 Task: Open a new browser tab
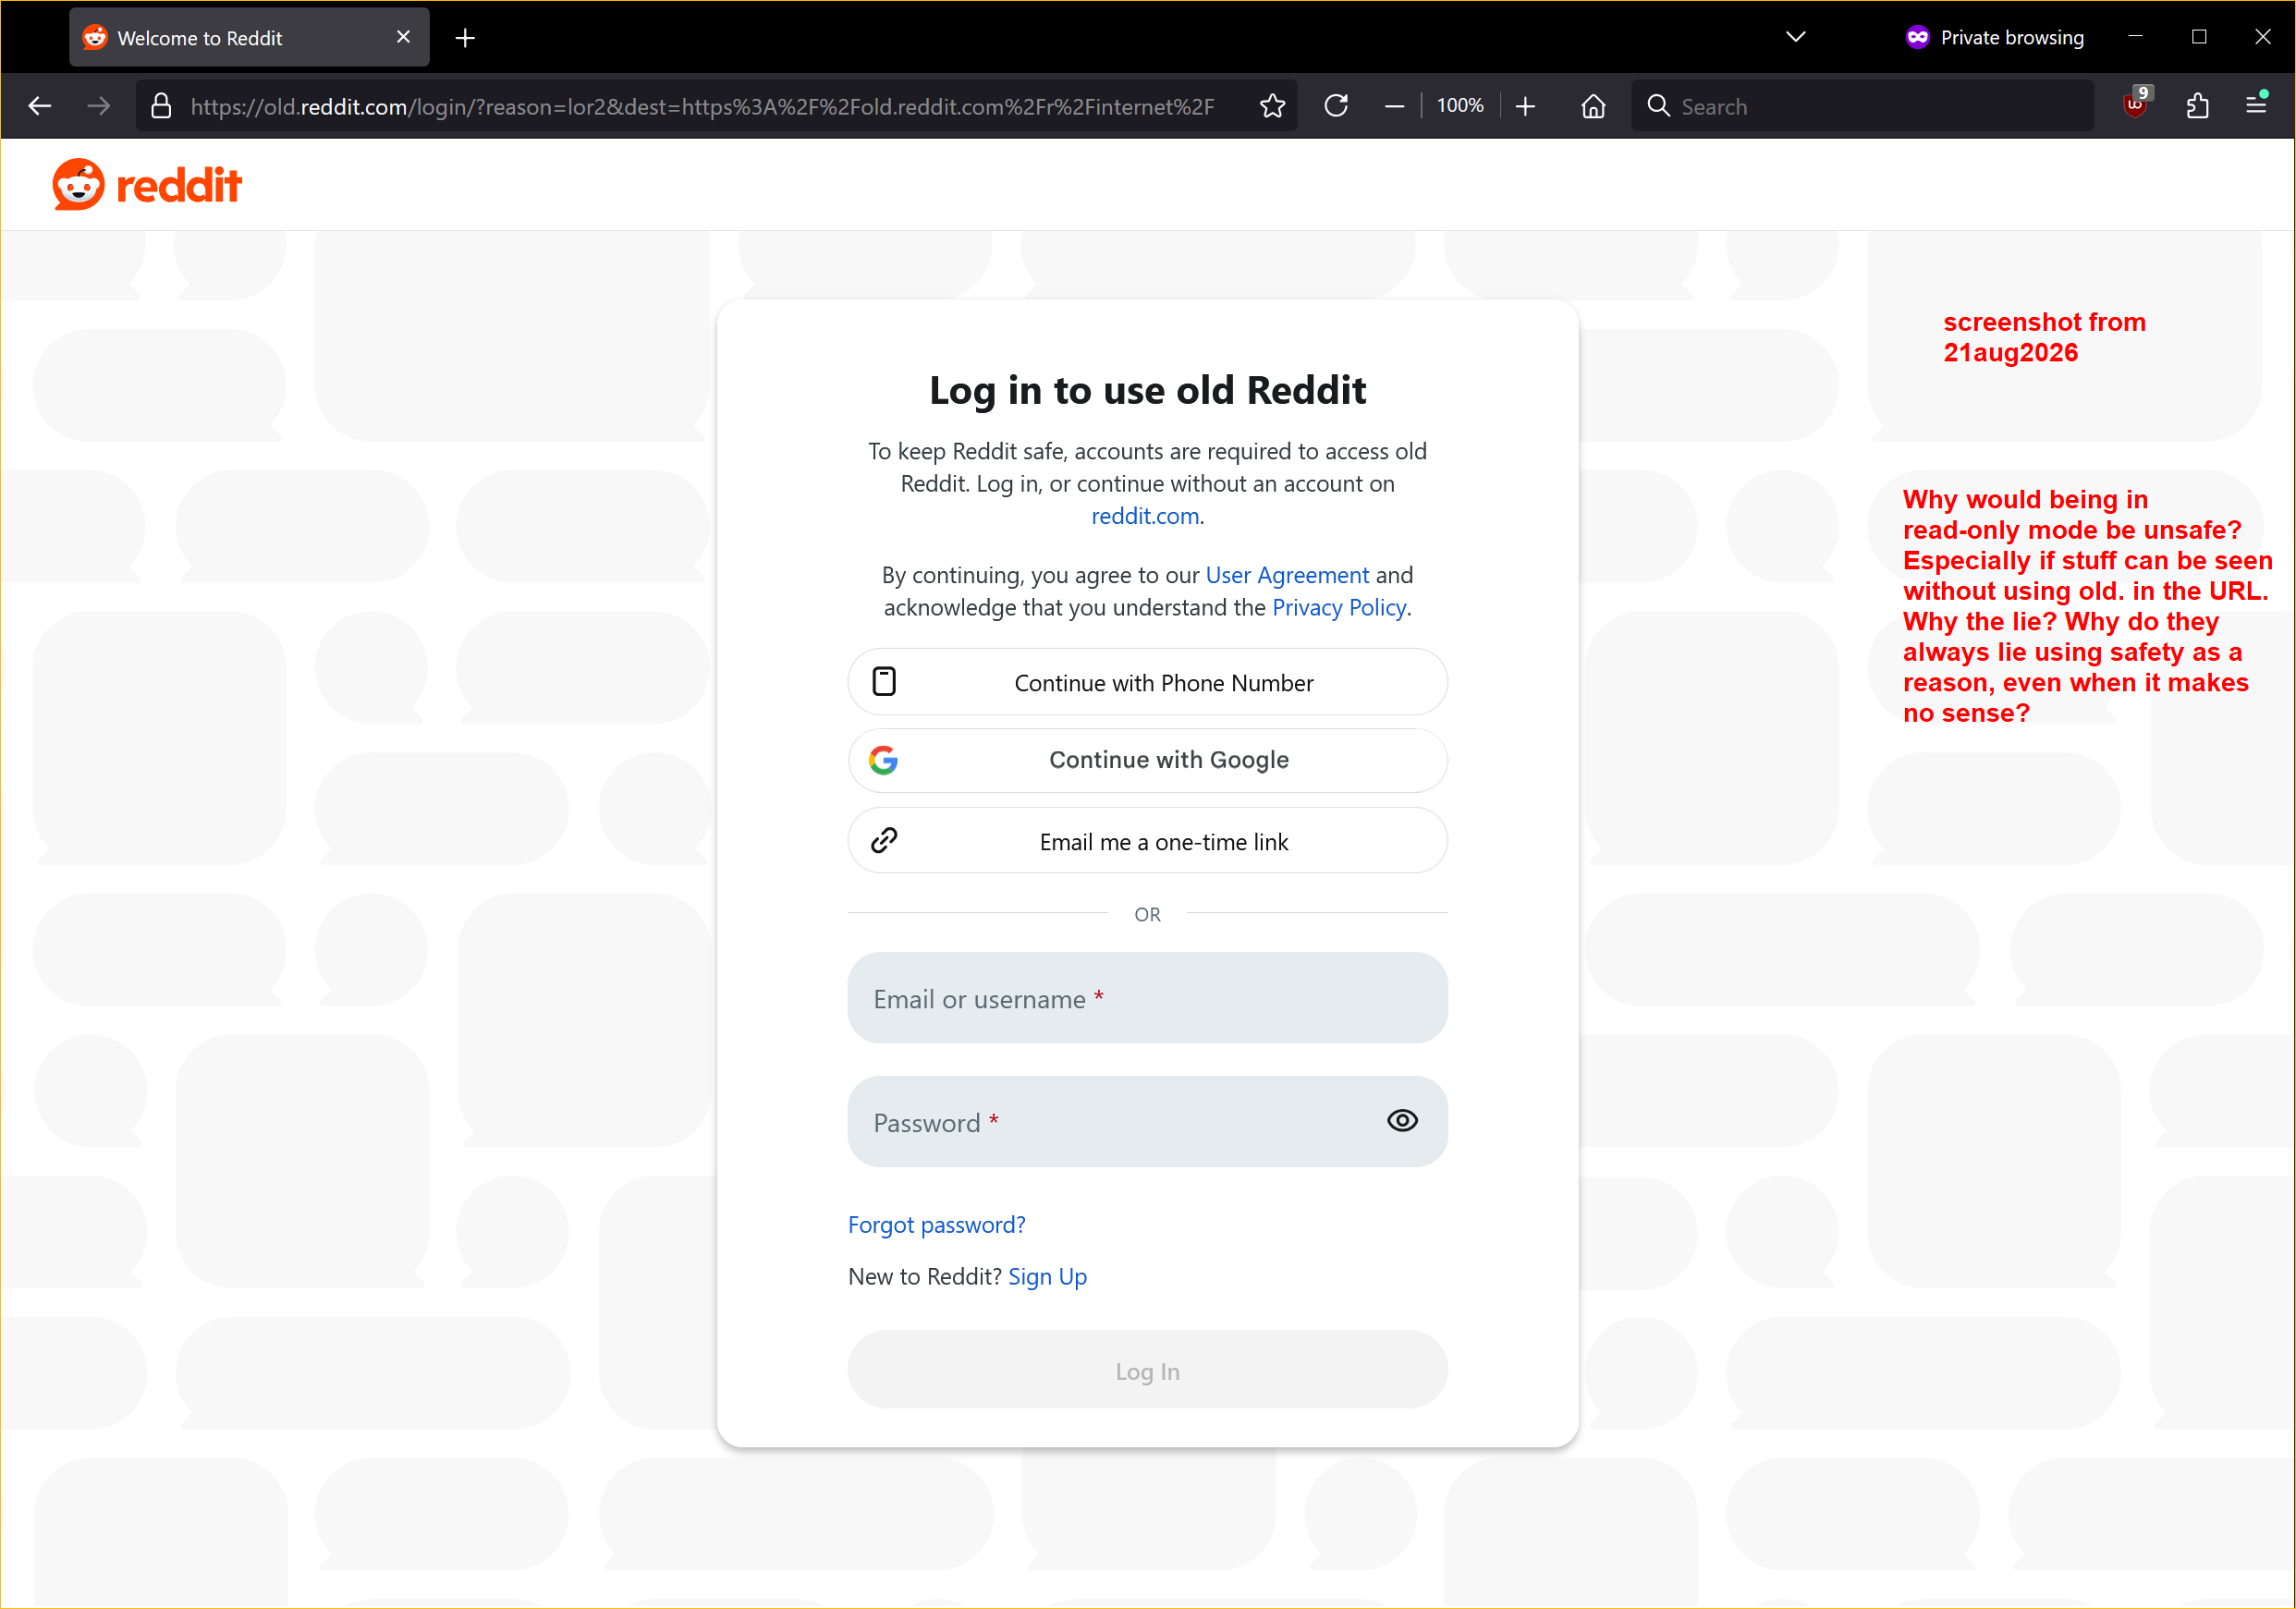pos(465,38)
